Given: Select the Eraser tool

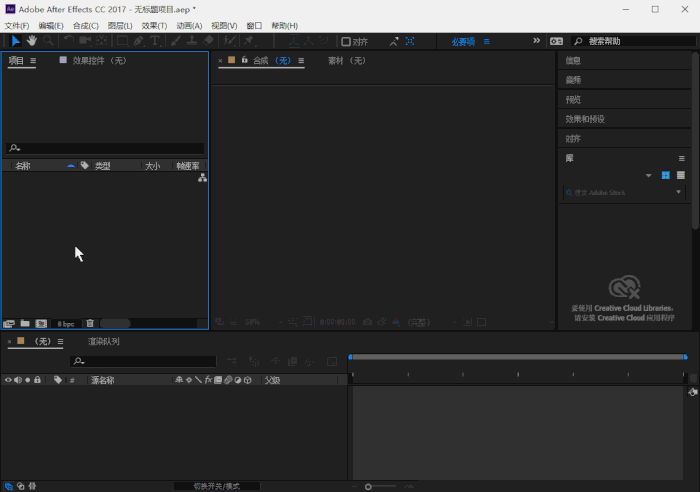Looking at the screenshot, I should (x=208, y=41).
